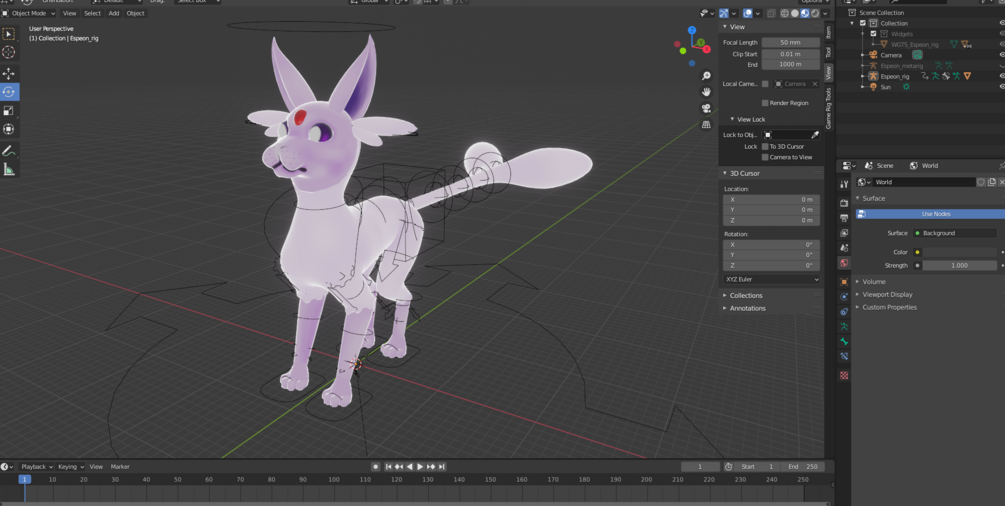Open the Physics properties tab icon
Screen dimensions: 1005x506
[x=844, y=296]
